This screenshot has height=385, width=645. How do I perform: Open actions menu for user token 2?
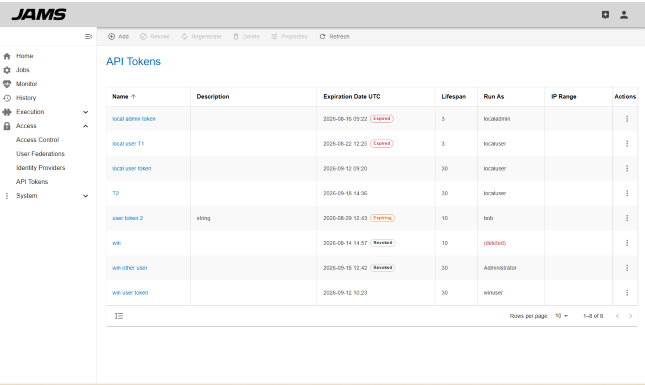tap(627, 218)
